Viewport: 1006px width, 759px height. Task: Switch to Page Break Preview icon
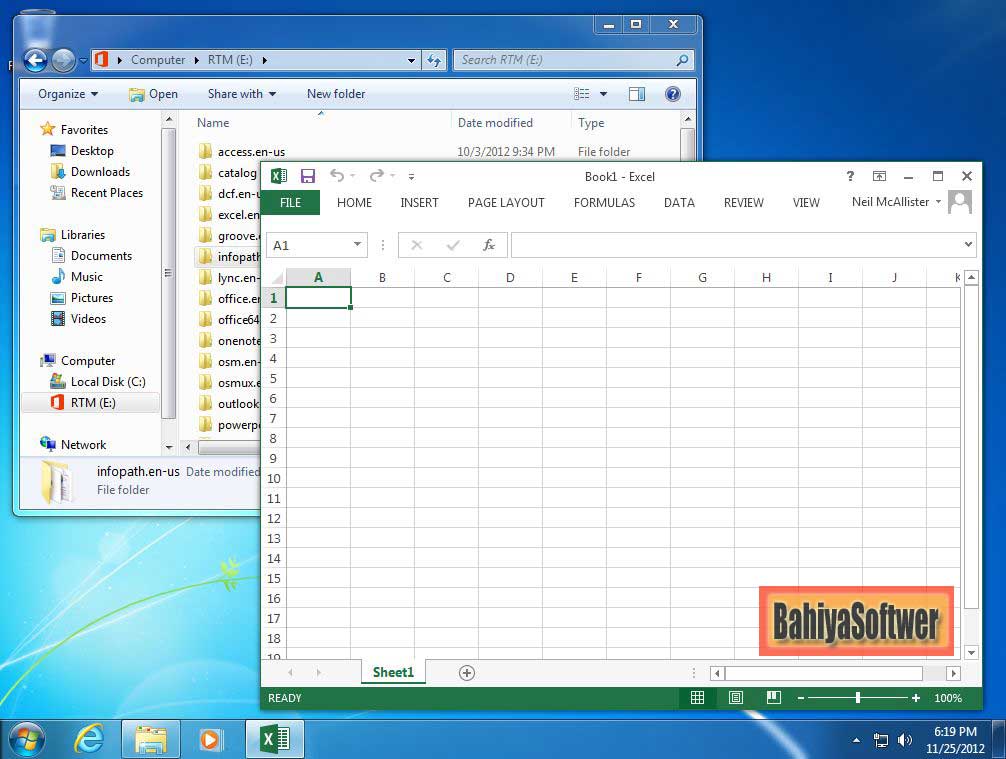pos(774,697)
